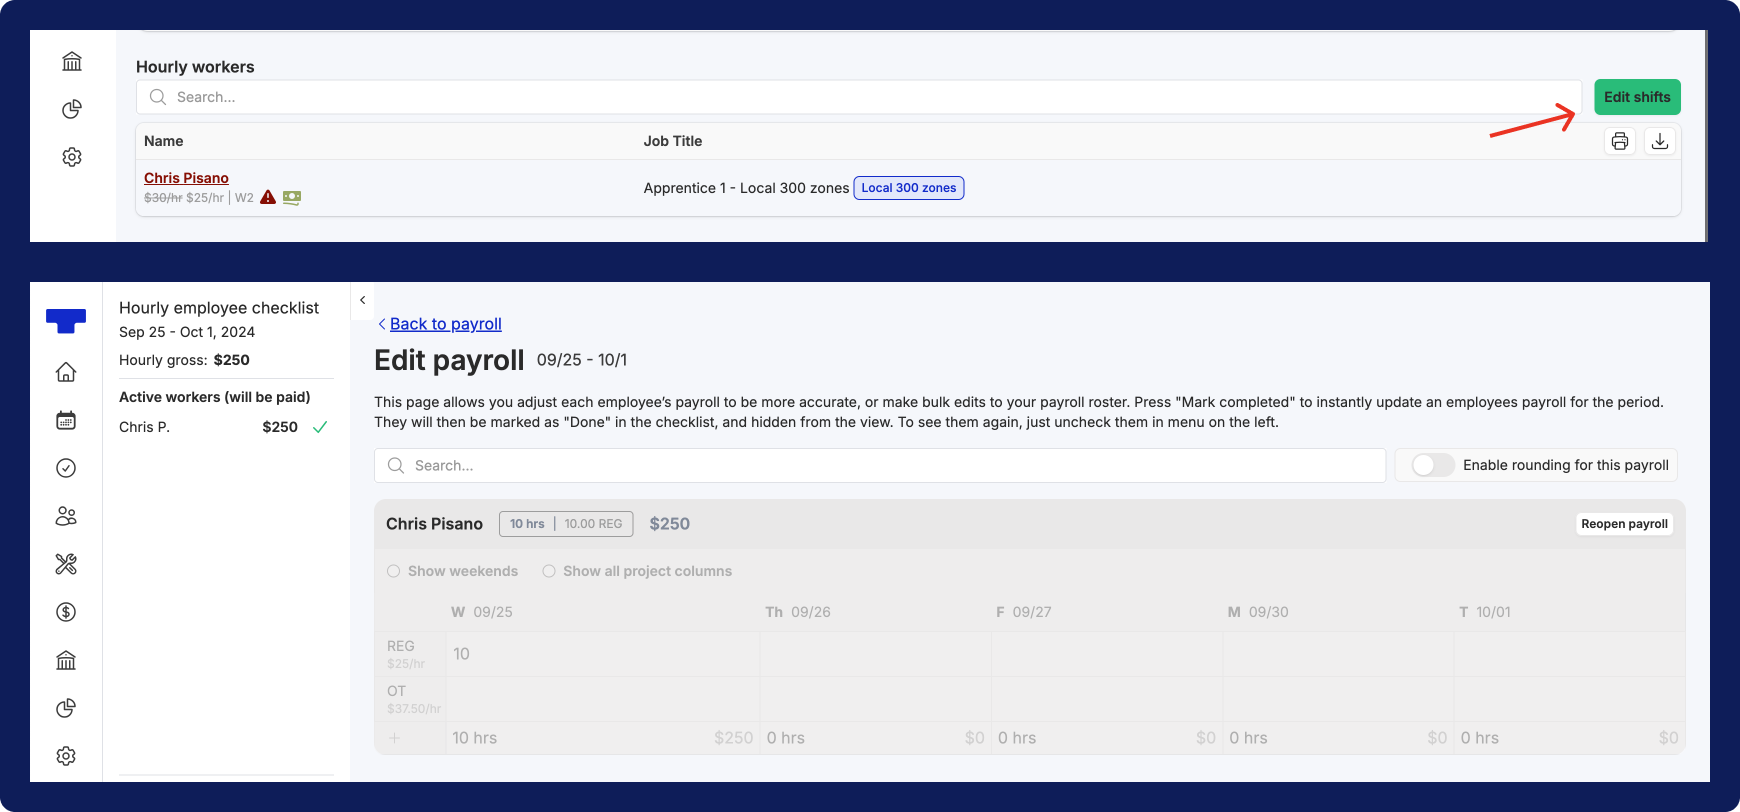Viewport: 1740px width, 812px height.
Task: Click the F 09/27 column header
Action: (1024, 612)
